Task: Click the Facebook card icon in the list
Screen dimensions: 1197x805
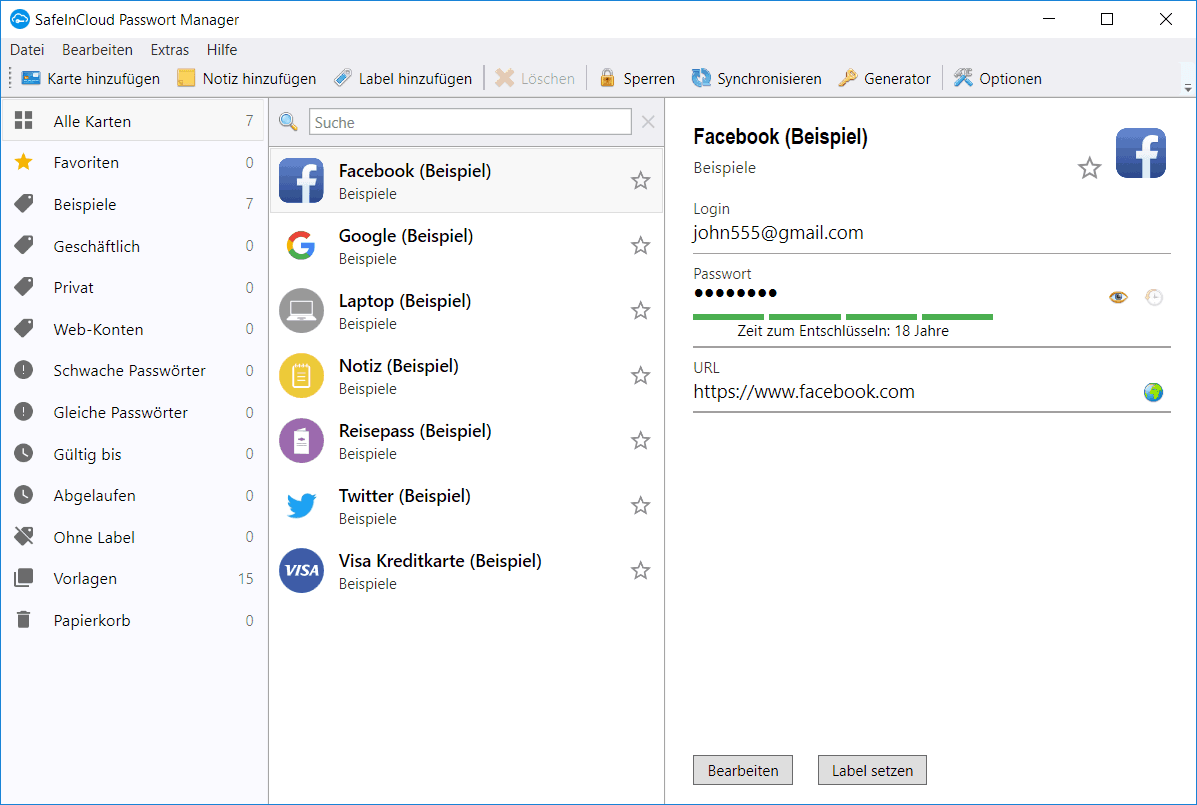Action: [302, 181]
